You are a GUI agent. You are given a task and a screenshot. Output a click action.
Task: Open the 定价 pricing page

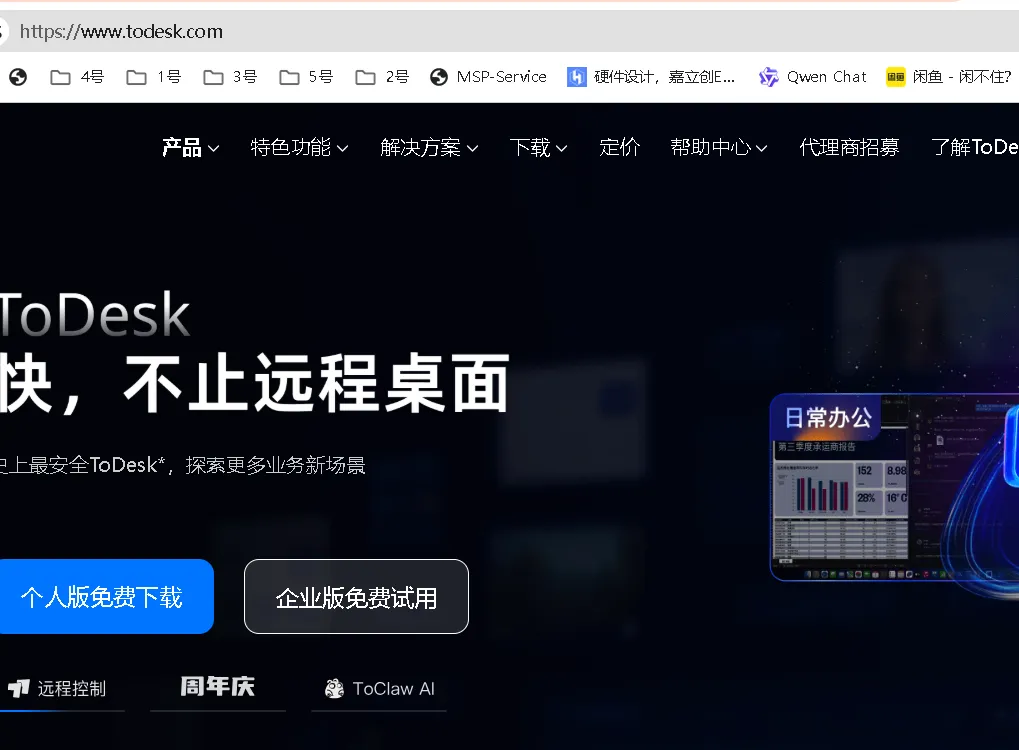(619, 148)
